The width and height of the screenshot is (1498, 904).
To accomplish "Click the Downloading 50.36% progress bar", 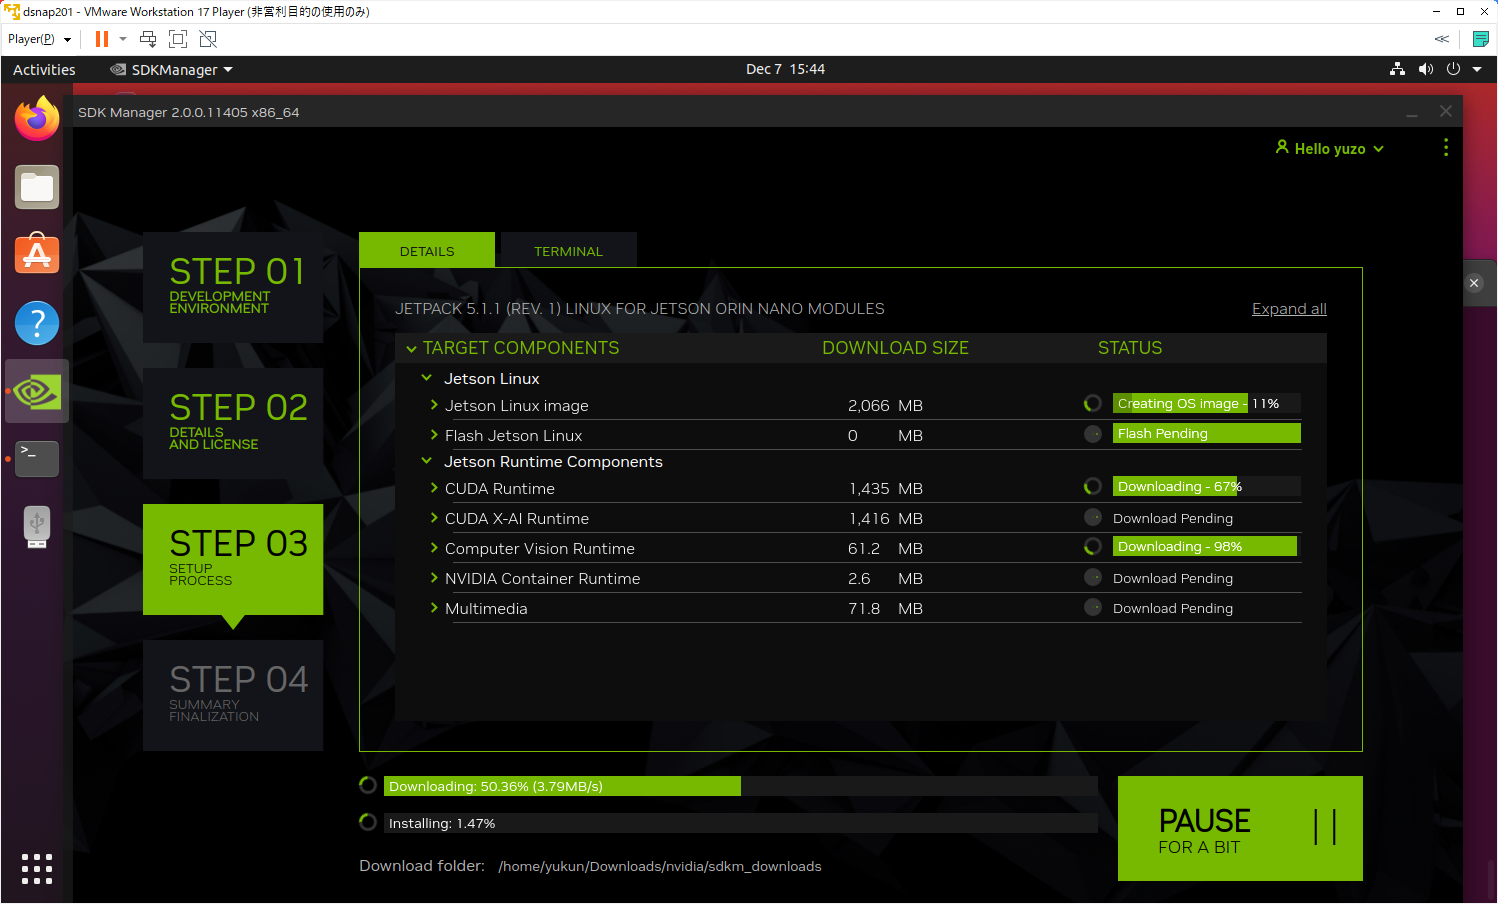I will pos(740,786).
